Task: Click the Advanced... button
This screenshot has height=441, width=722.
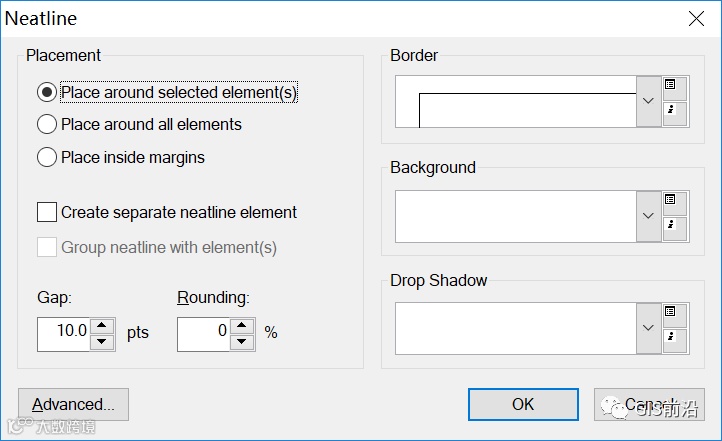Action: tap(73, 404)
